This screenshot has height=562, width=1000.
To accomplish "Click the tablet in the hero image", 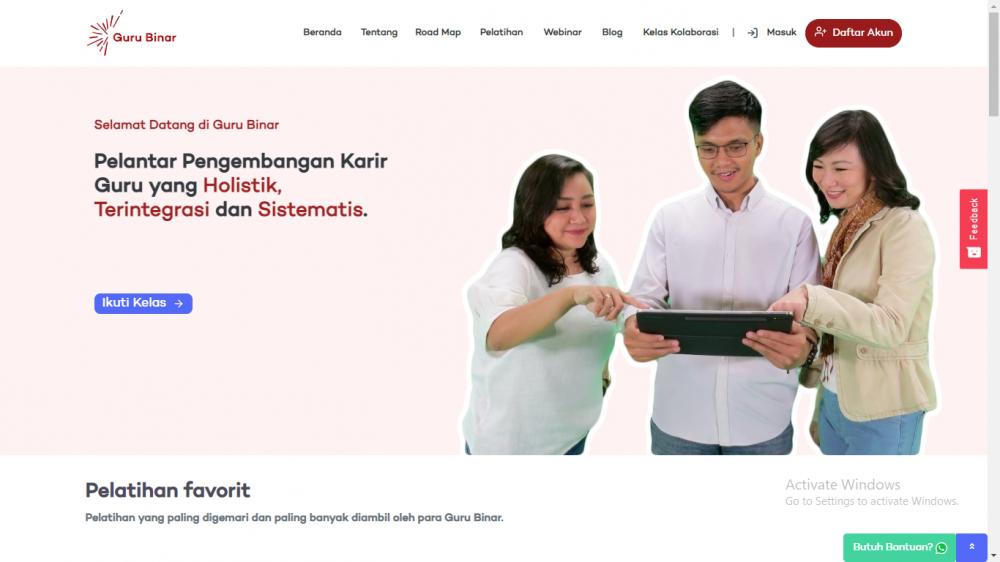I will click(x=714, y=332).
